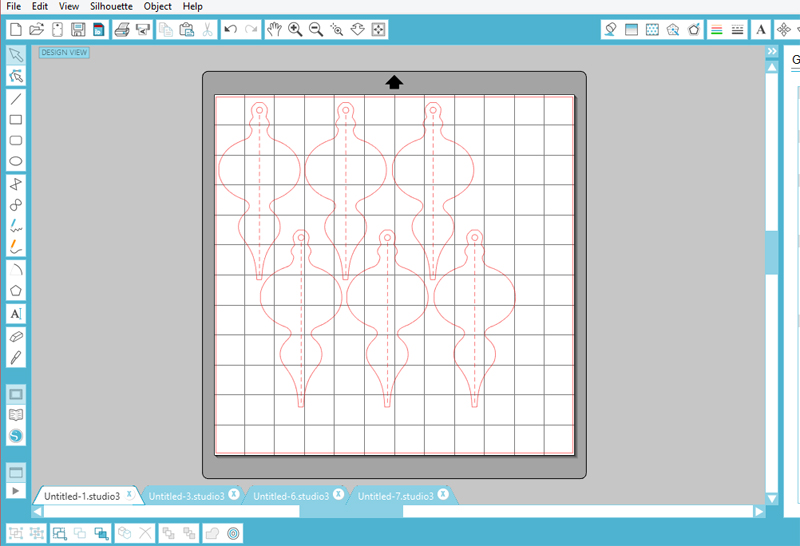The image size is (800, 546).
Task: Click the Send to Silhouette icon
Action: [x=143, y=30]
